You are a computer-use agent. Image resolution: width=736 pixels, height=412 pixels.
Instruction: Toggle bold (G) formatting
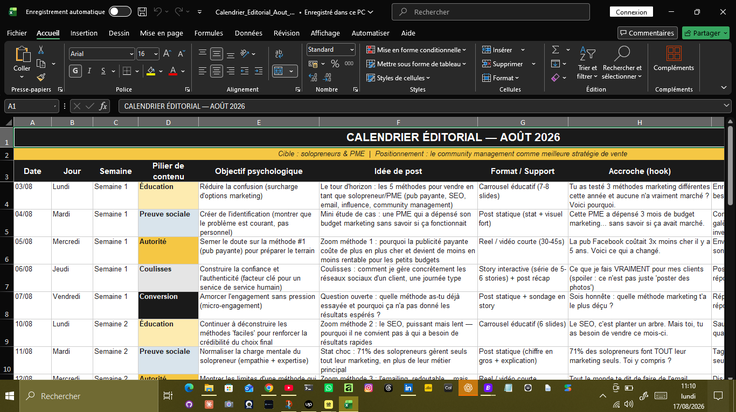75,71
